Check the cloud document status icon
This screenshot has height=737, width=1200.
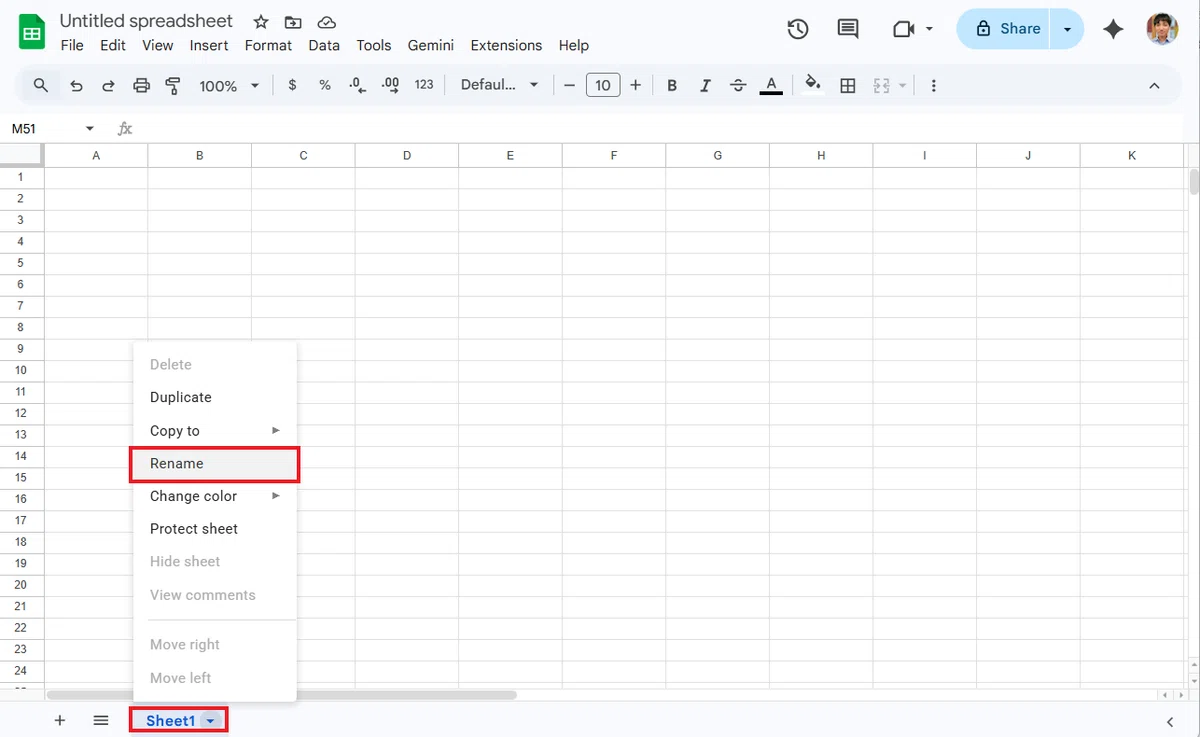(326, 22)
